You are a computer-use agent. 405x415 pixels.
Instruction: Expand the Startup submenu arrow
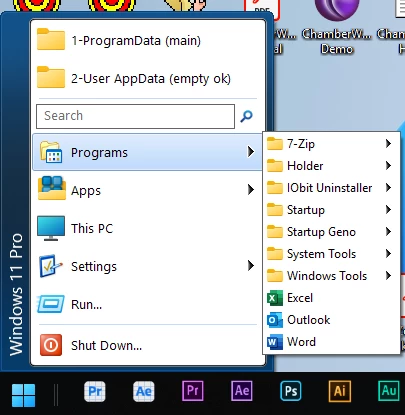coord(388,210)
